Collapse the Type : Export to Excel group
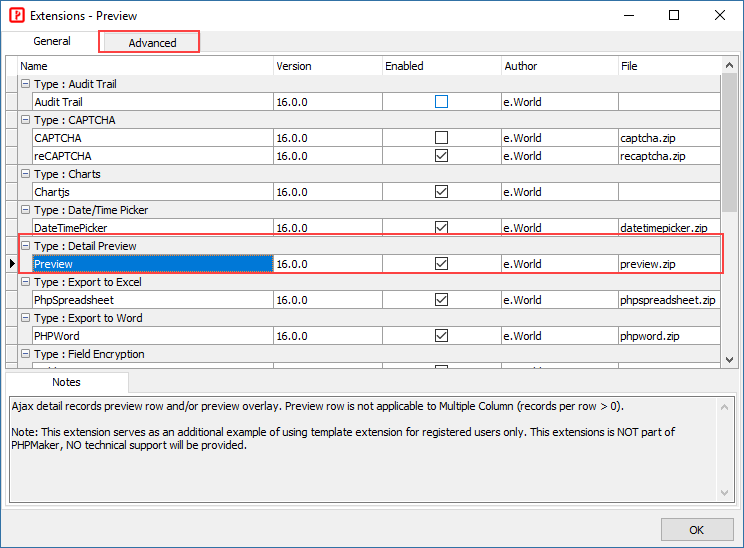Image resolution: width=744 pixels, height=548 pixels. click(x=26, y=282)
